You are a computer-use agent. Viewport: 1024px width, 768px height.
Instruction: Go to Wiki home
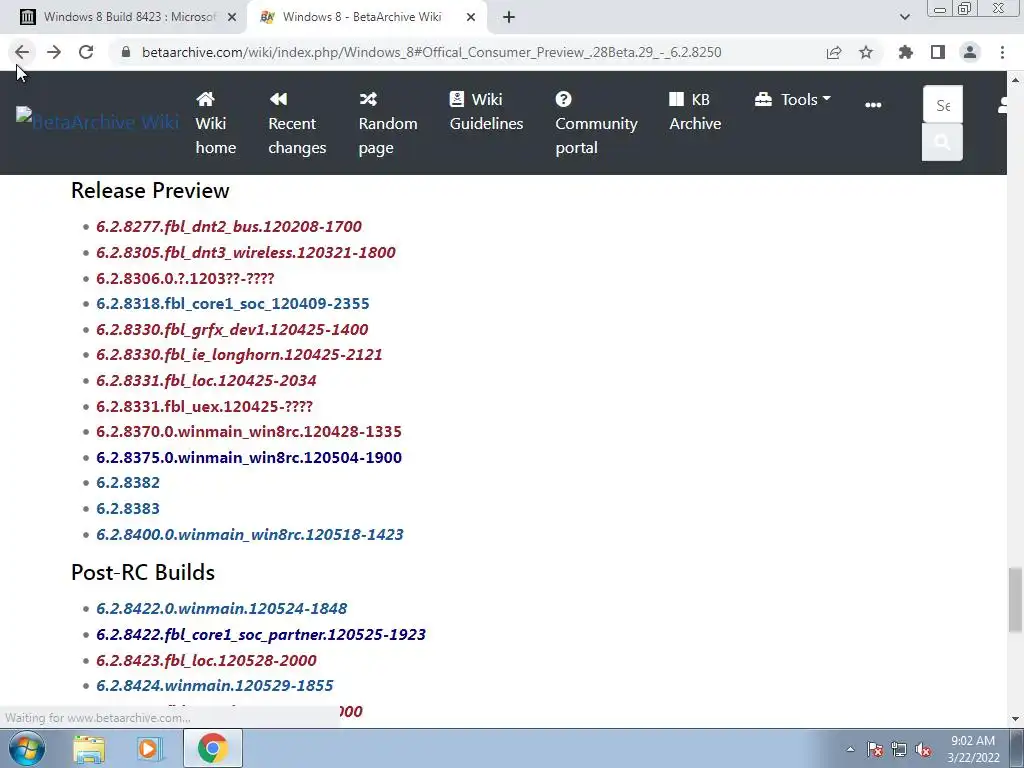(216, 123)
